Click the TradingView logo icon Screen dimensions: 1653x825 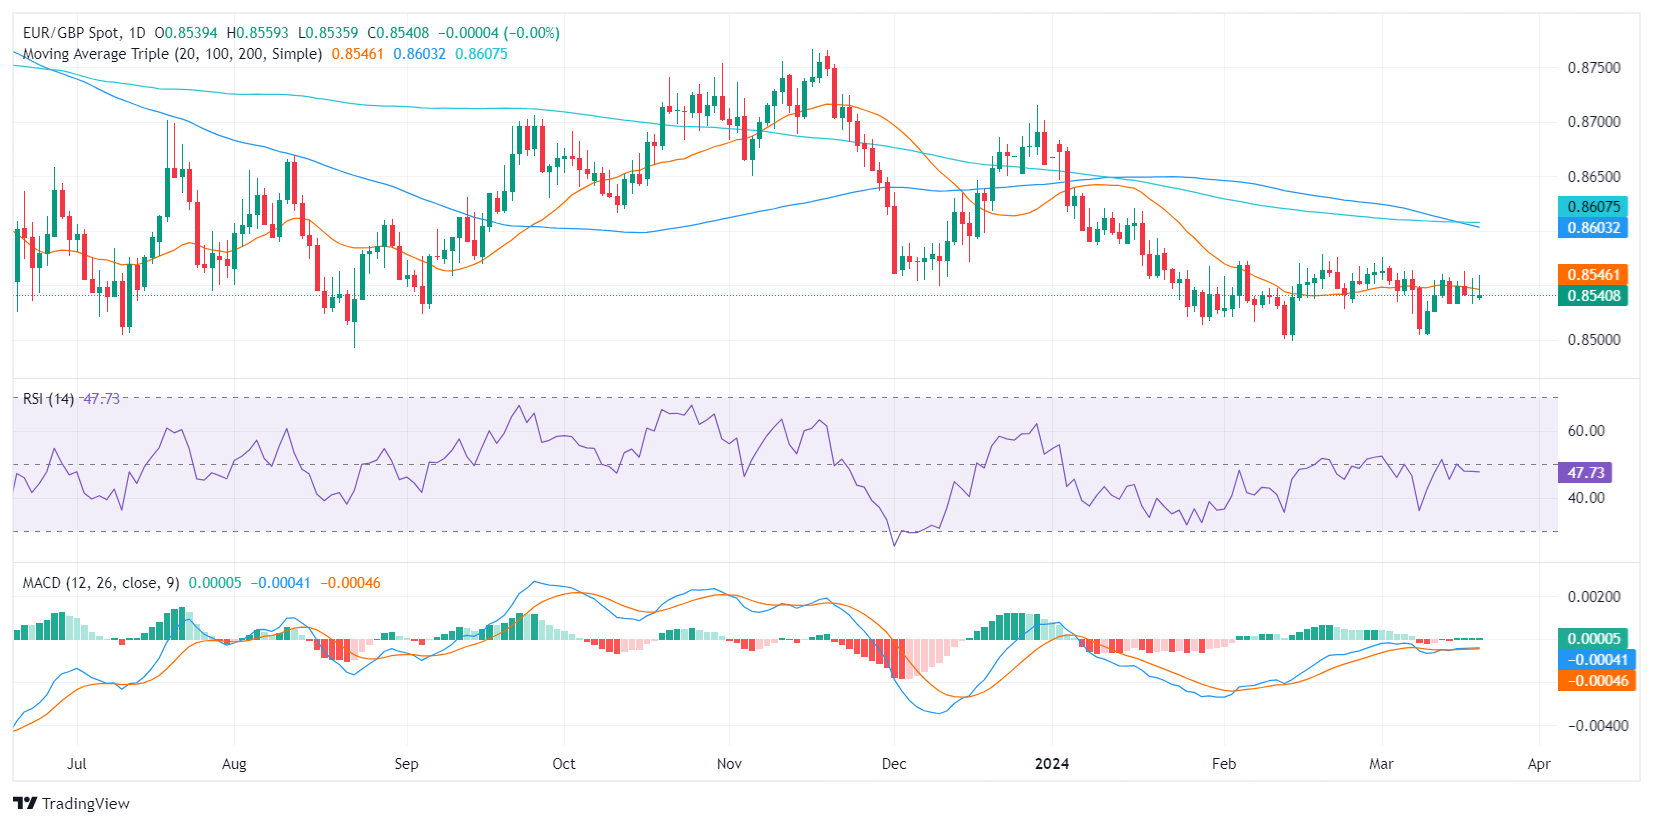click(25, 803)
